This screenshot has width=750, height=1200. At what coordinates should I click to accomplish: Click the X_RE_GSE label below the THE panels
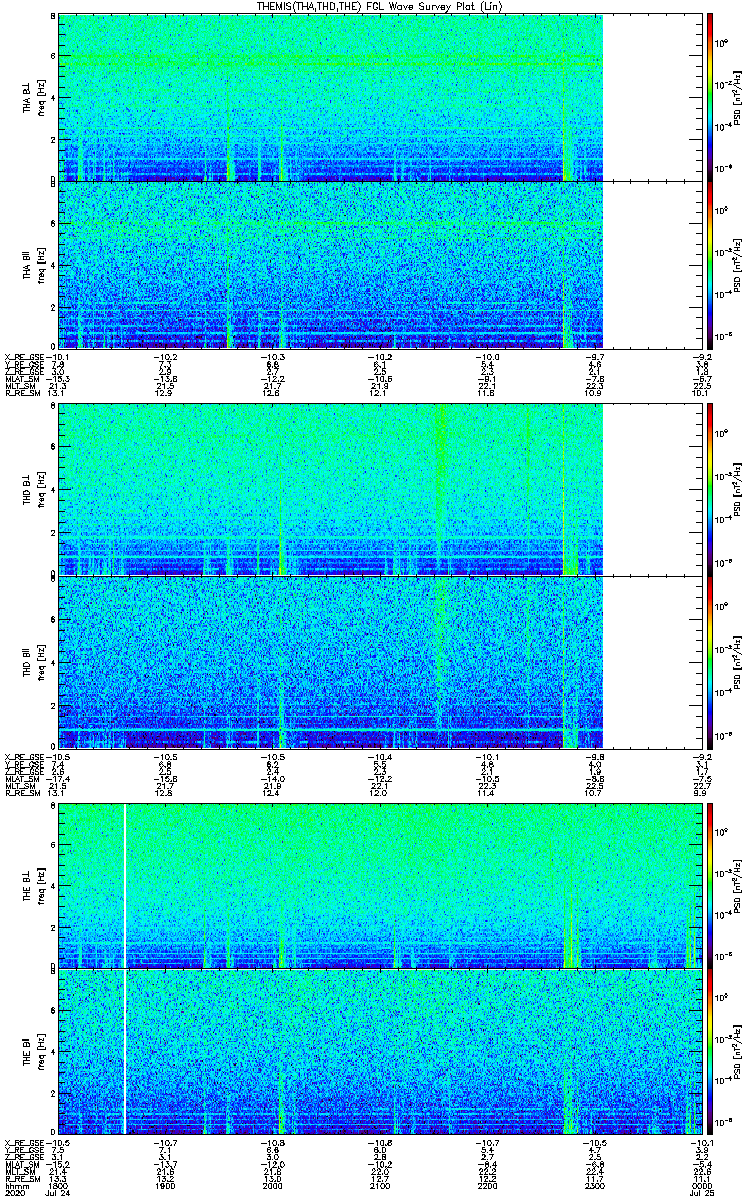pyautogui.click(x=23, y=1142)
